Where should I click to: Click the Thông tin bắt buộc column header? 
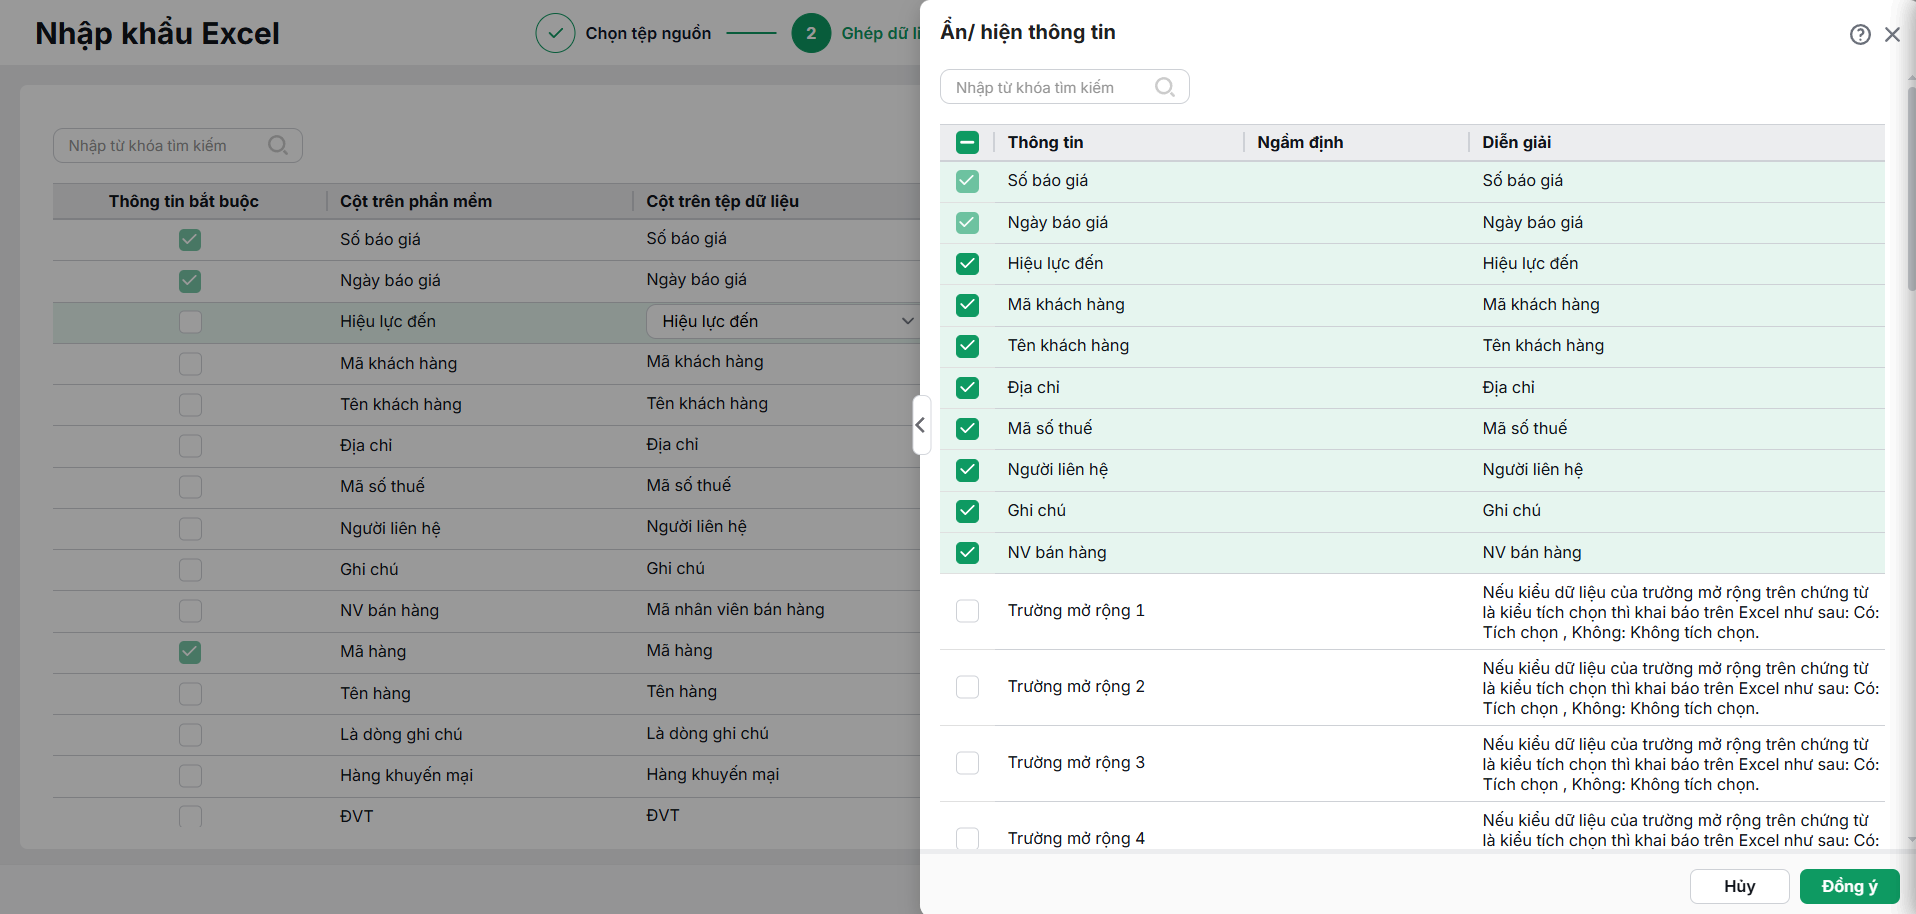tap(184, 201)
